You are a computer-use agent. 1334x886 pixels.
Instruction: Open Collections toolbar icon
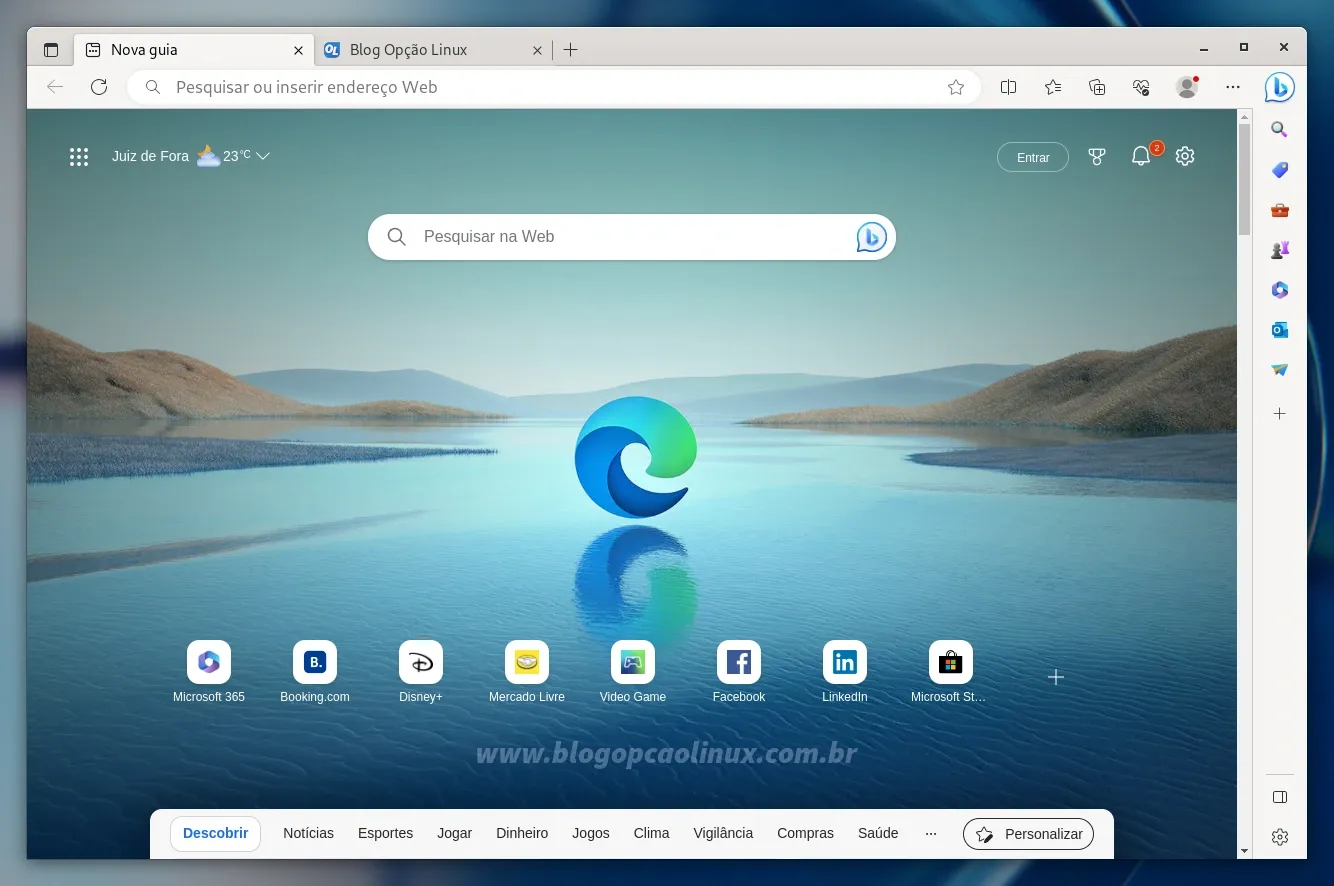click(x=1097, y=87)
